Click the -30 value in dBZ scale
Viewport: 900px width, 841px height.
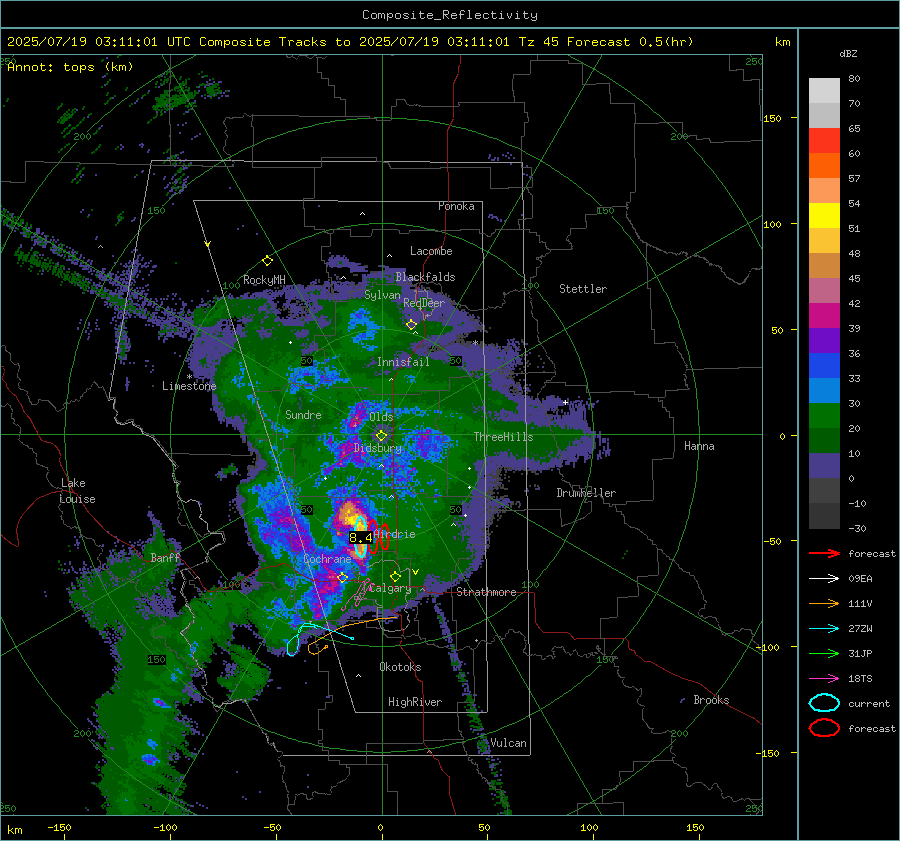pos(857,528)
